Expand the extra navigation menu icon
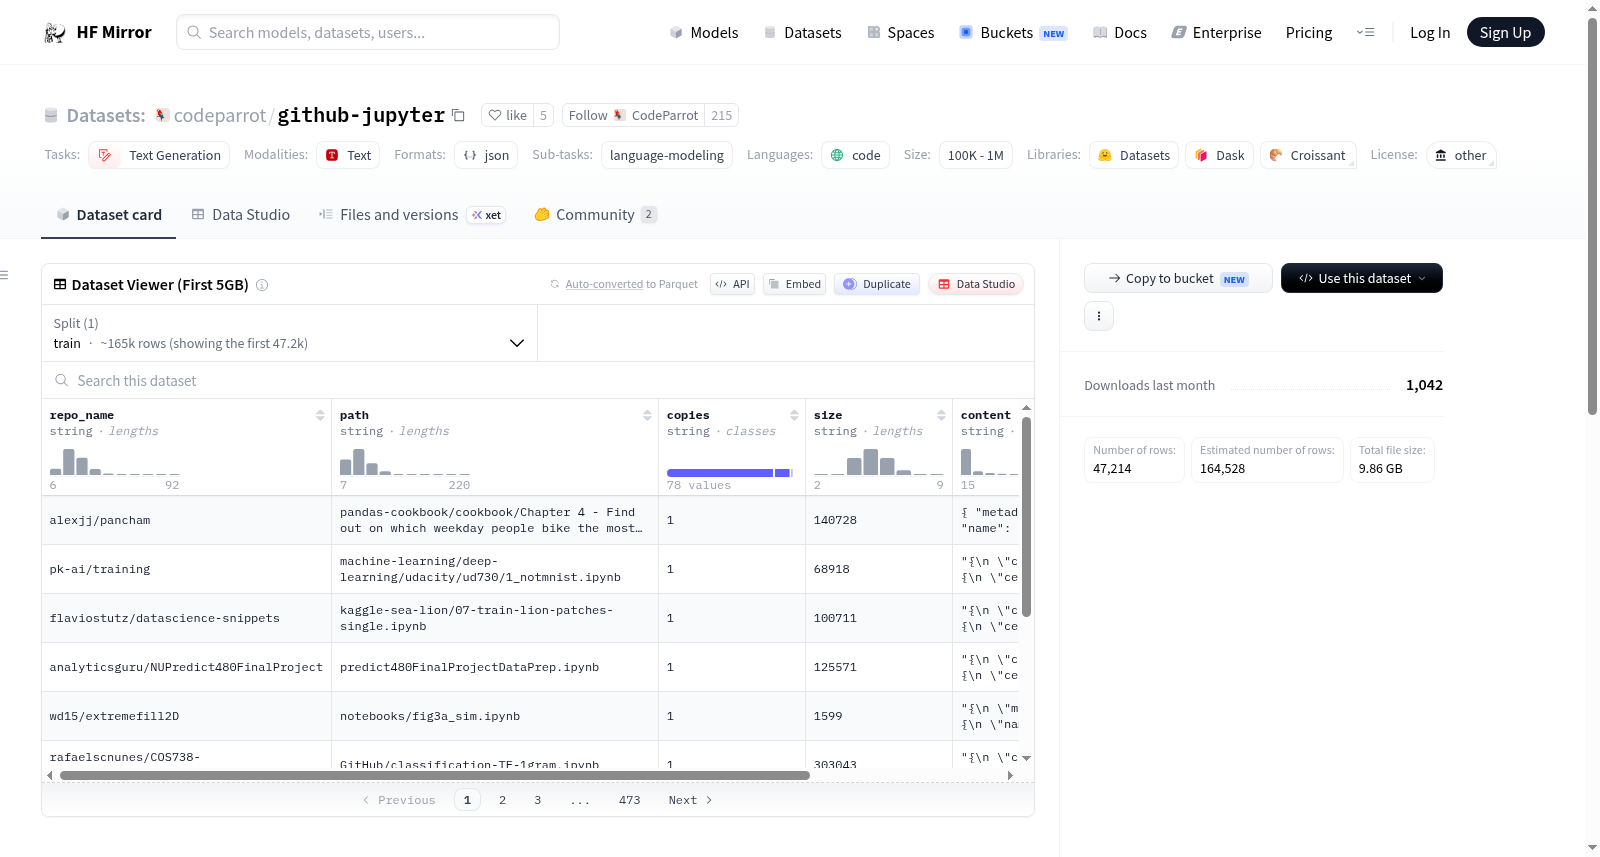This screenshot has width=1600, height=857. [x=1365, y=32]
